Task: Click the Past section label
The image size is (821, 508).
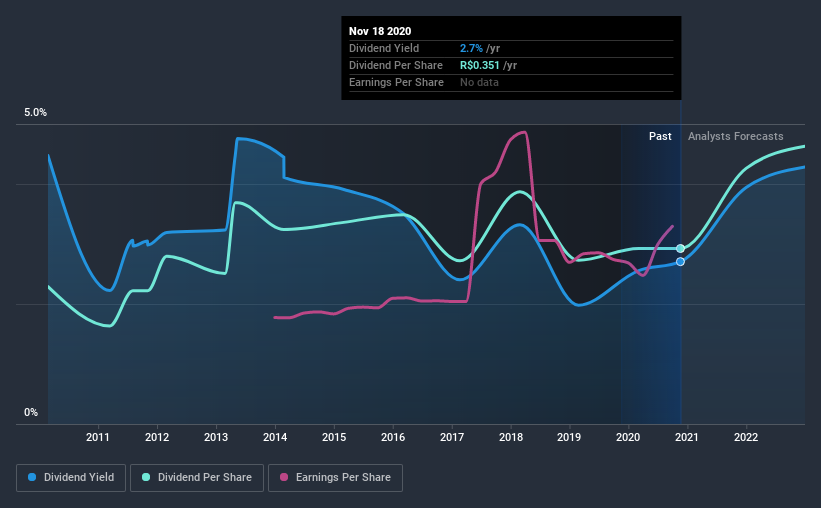Action: point(660,136)
